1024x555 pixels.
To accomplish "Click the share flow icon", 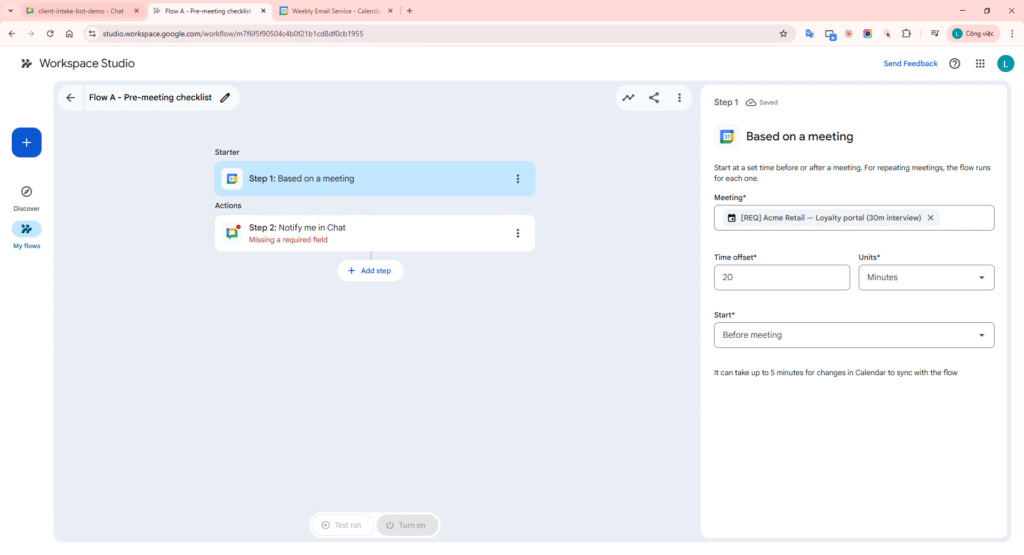I will click(x=654, y=98).
